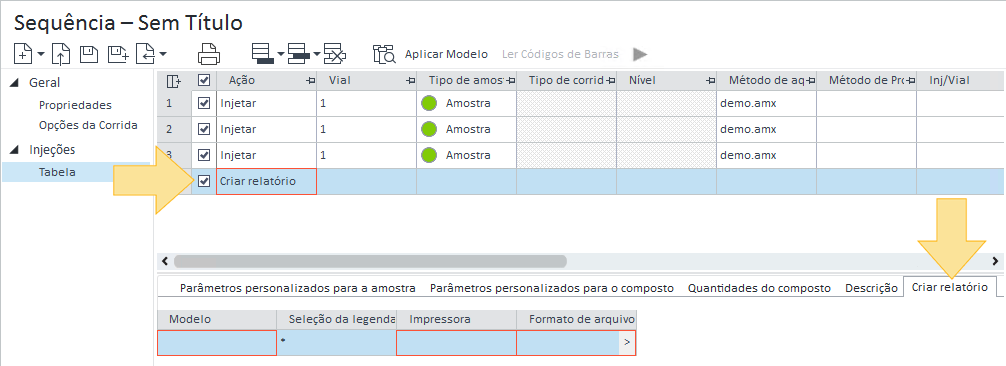Click the delete row icon
The image size is (1006, 366).
click(335, 54)
